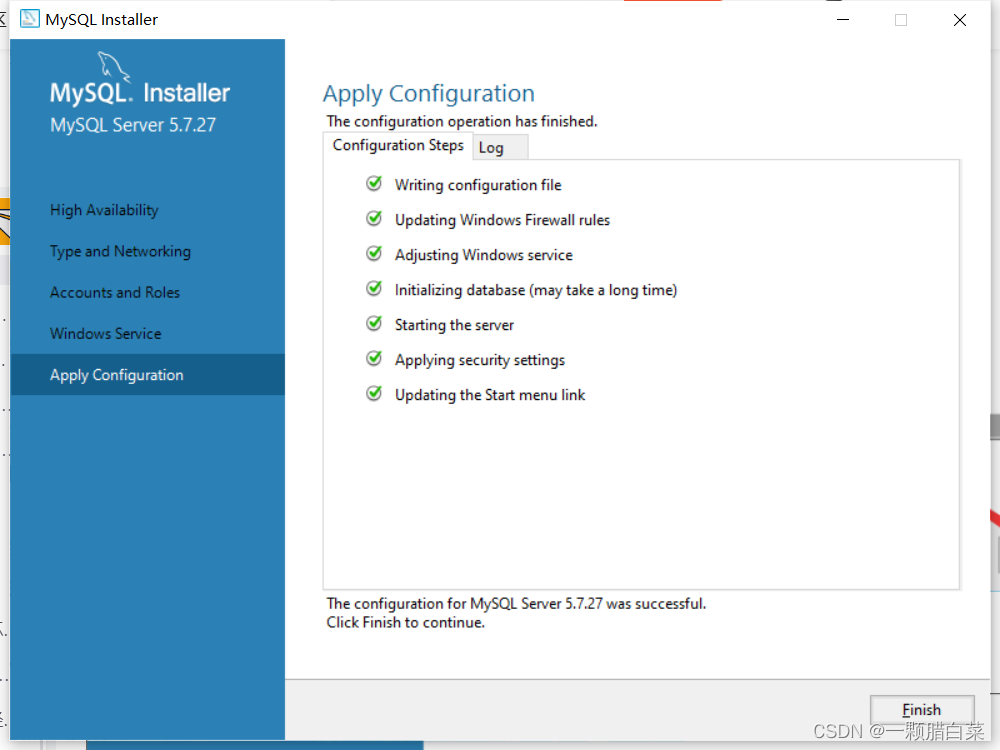
Task: Open the High Availability step in the sidebar
Action: 105,210
